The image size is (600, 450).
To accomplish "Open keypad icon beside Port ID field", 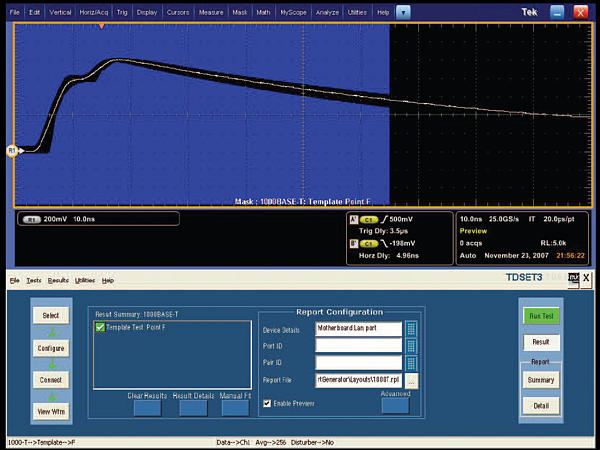I will [411, 345].
